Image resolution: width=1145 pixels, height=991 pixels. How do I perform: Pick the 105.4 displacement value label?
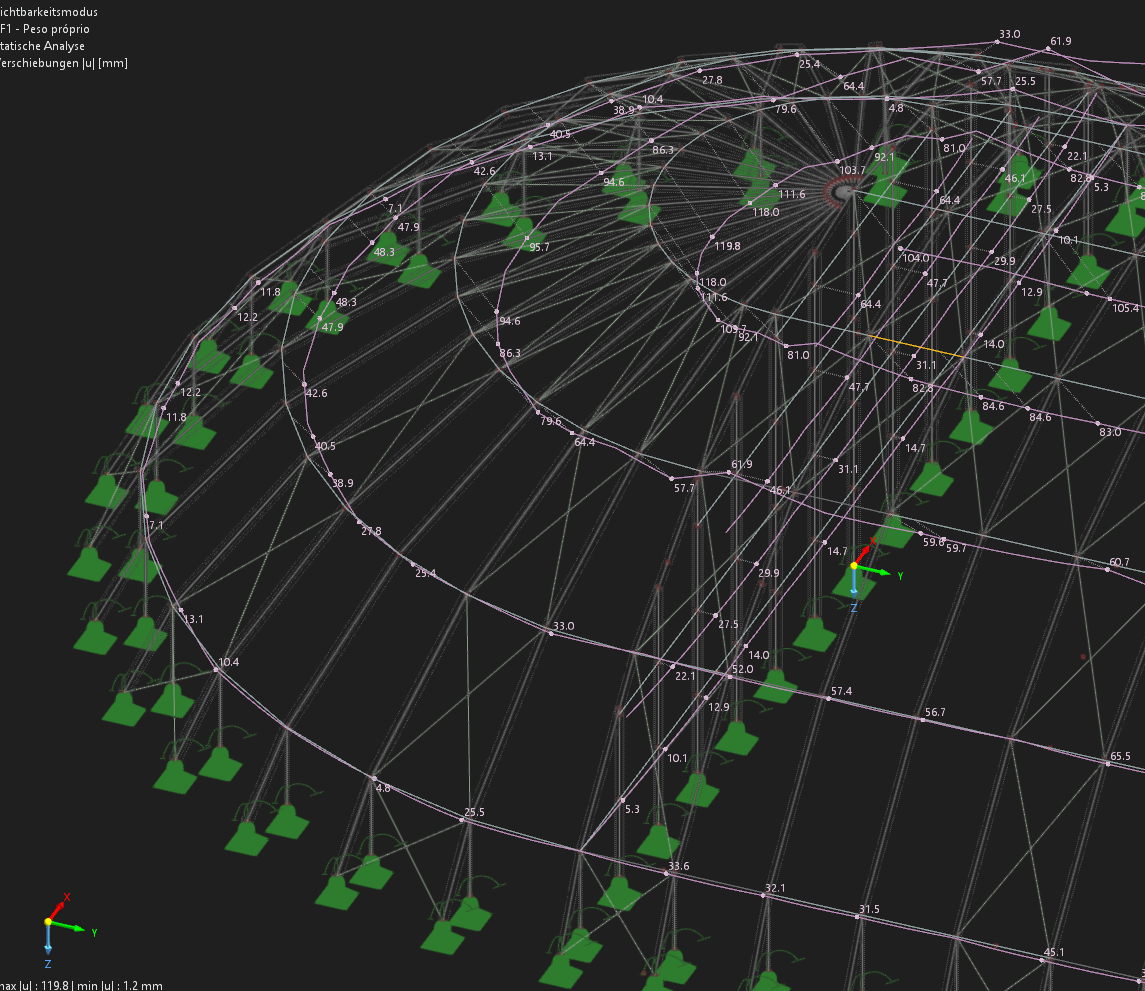tap(1125, 308)
